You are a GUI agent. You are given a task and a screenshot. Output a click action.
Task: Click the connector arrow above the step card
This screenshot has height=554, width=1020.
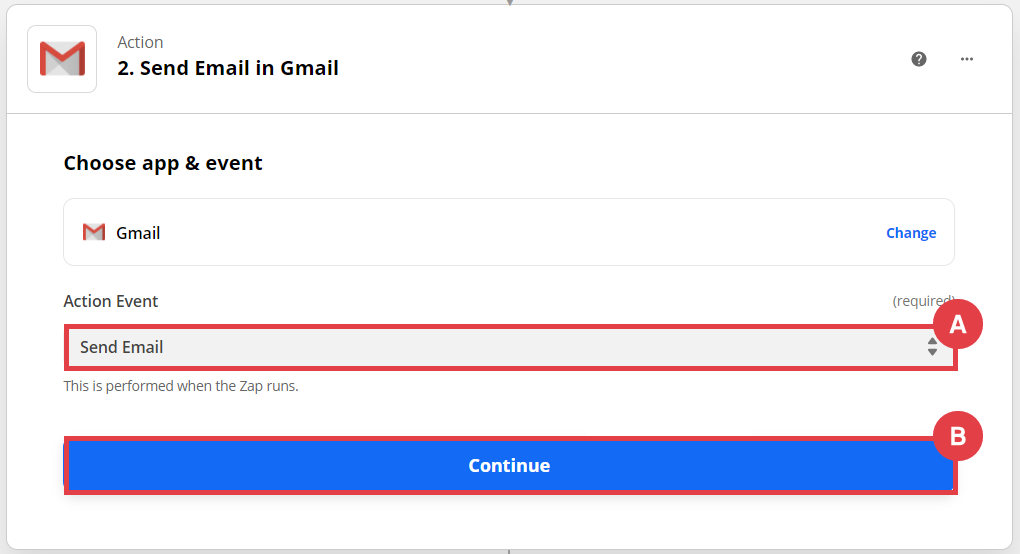click(510, 2)
